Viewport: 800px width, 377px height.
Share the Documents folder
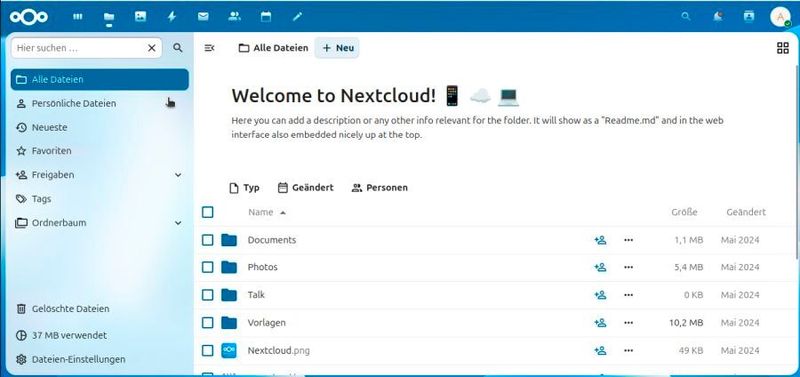[600, 240]
